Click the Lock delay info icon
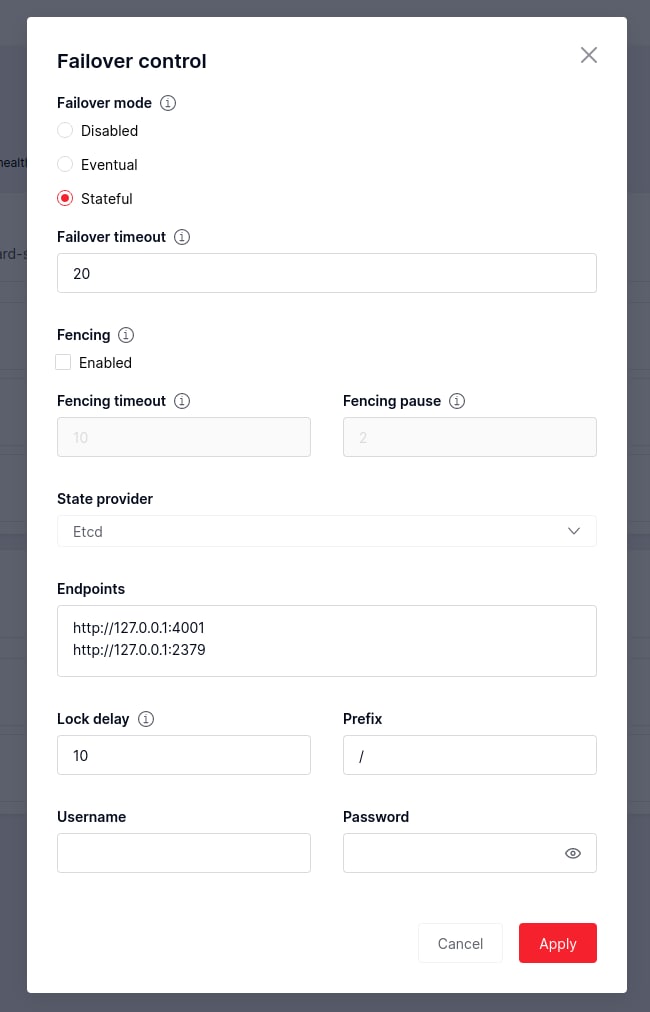 click(146, 719)
